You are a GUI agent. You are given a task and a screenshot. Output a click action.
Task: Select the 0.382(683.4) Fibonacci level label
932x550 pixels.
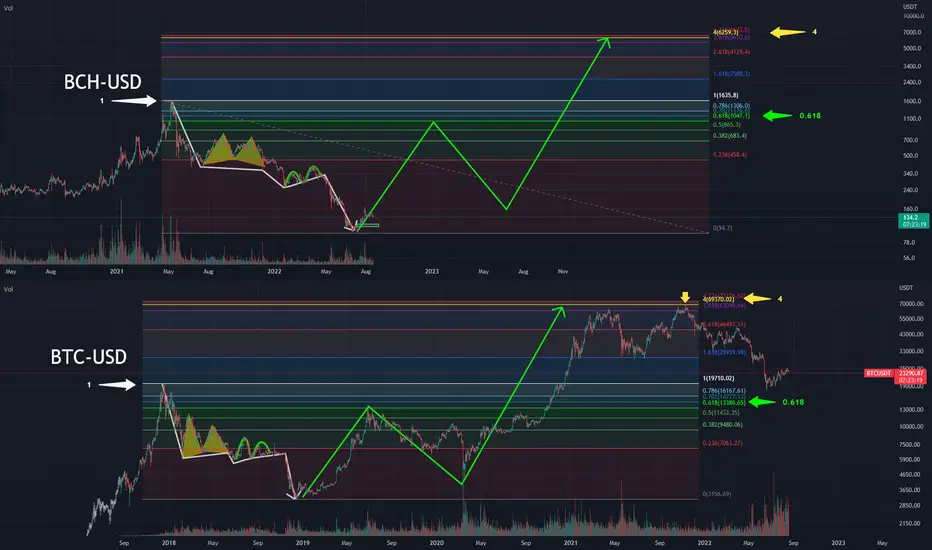coord(729,136)
